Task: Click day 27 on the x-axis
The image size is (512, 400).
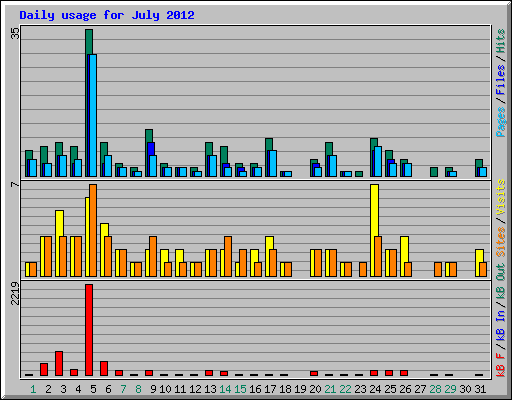Action: click(420, 389)
